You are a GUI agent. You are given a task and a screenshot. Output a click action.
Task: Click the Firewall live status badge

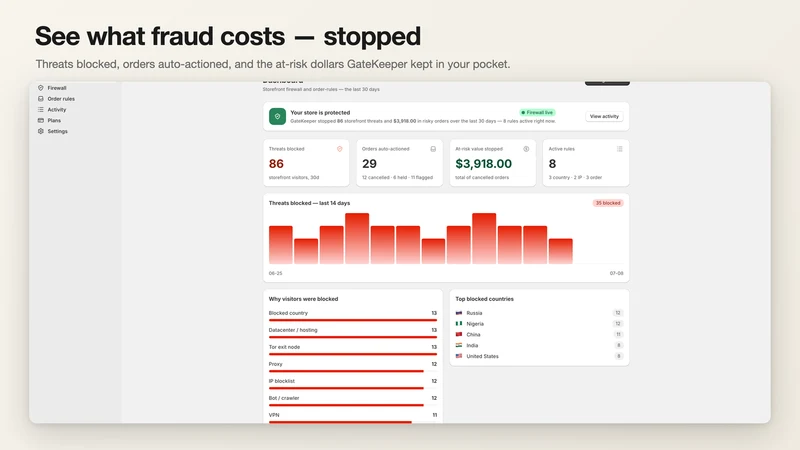coord(537,112)
